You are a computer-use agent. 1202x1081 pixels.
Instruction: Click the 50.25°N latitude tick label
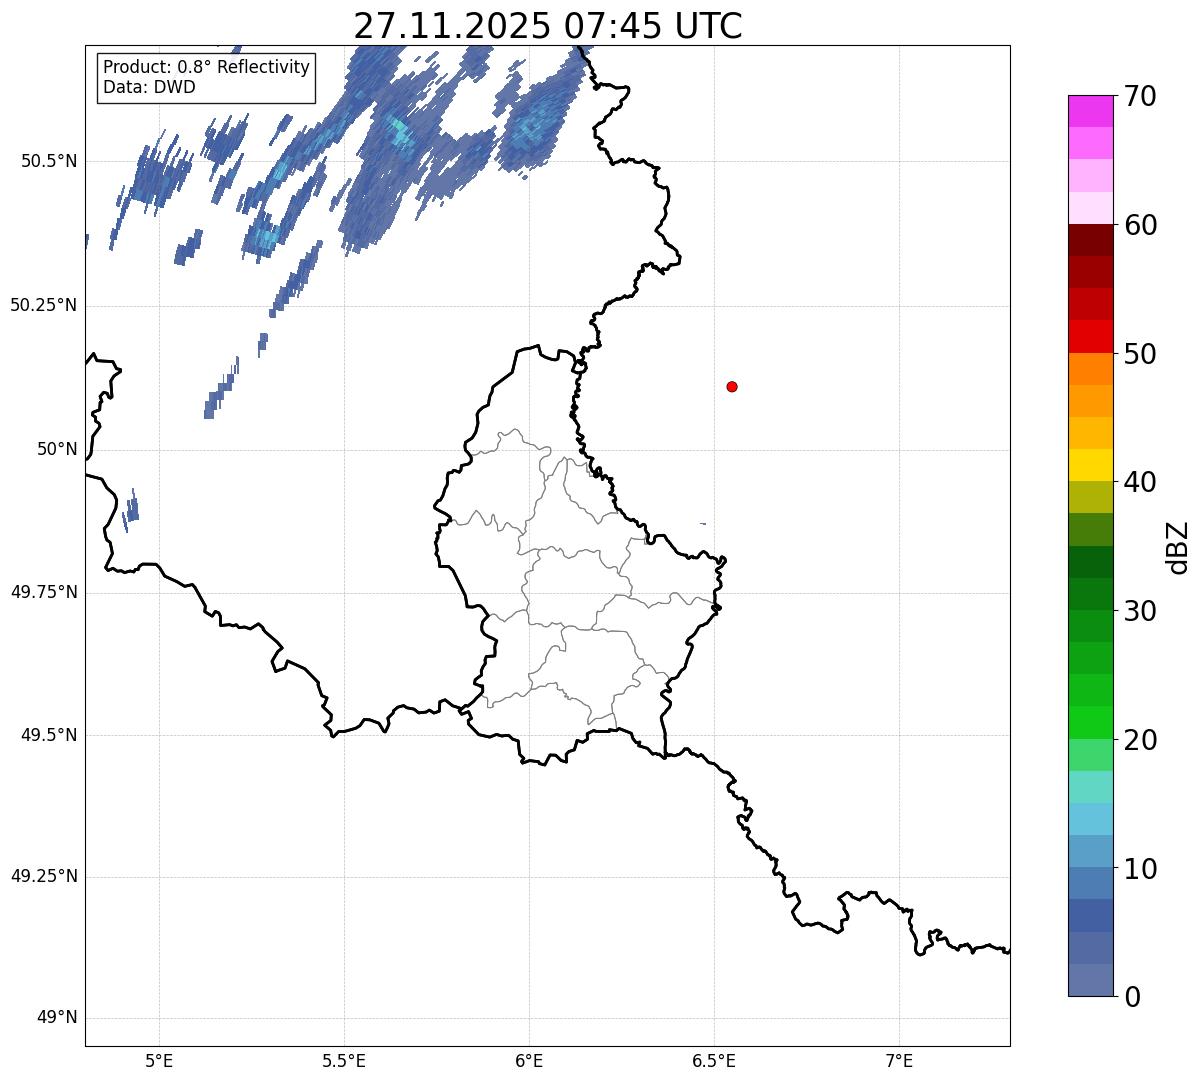(x=43, y=305)
